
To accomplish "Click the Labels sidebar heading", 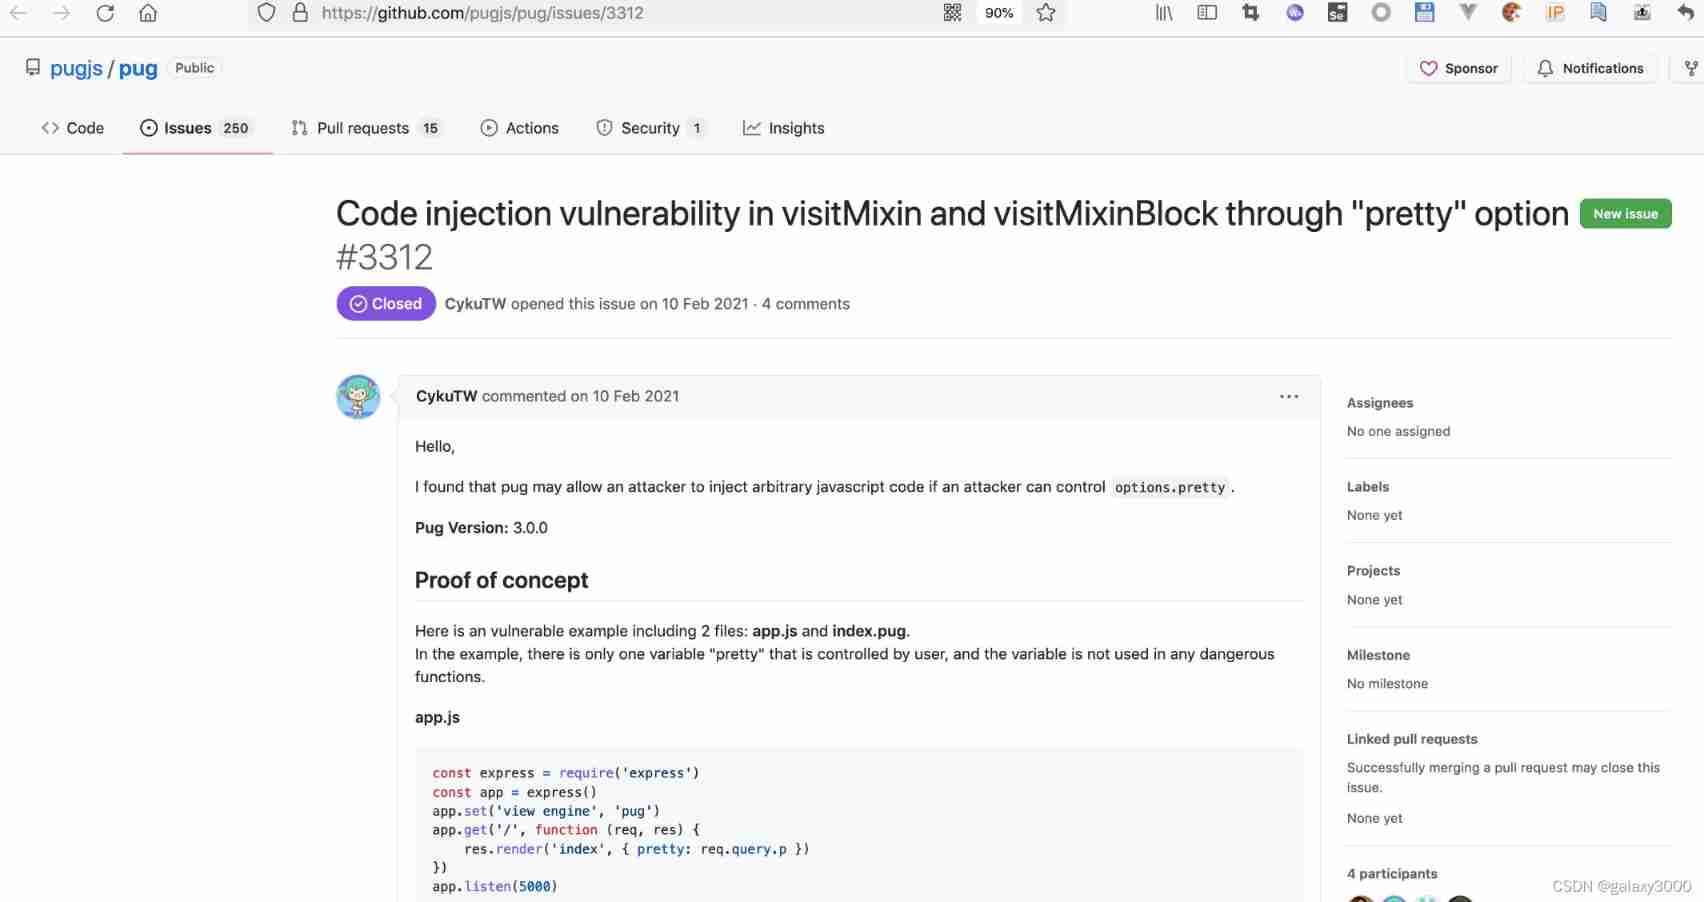I will [x=1368, y=487].
